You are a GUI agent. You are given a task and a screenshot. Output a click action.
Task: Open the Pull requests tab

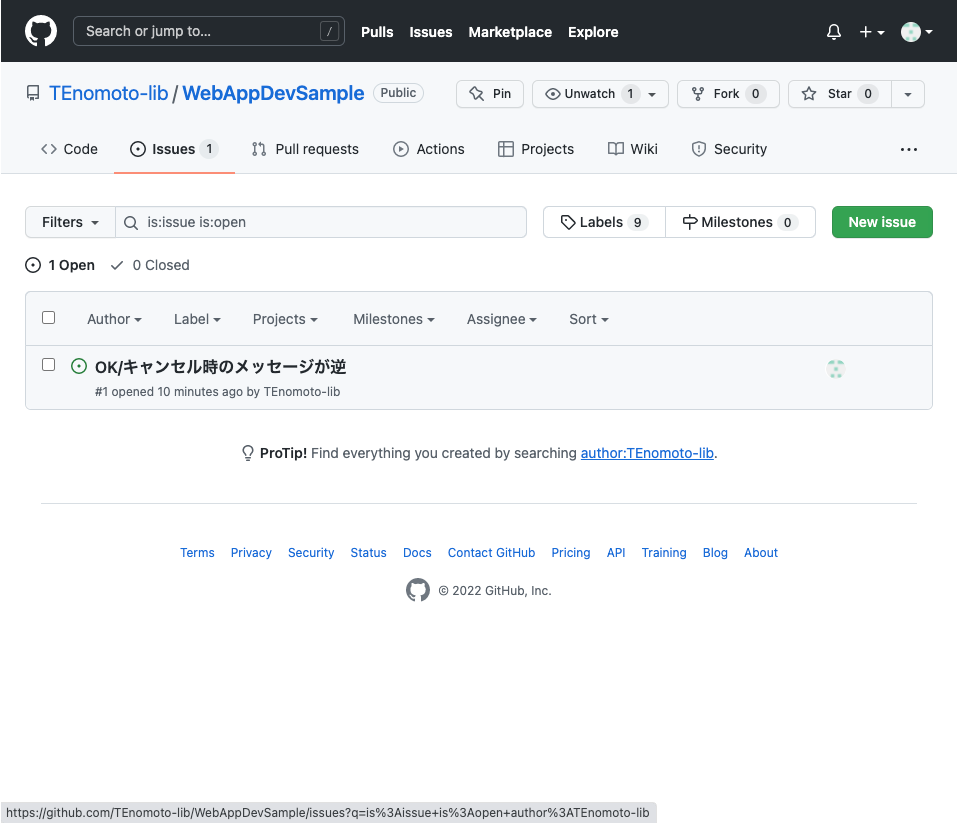(x=305, y=149)
